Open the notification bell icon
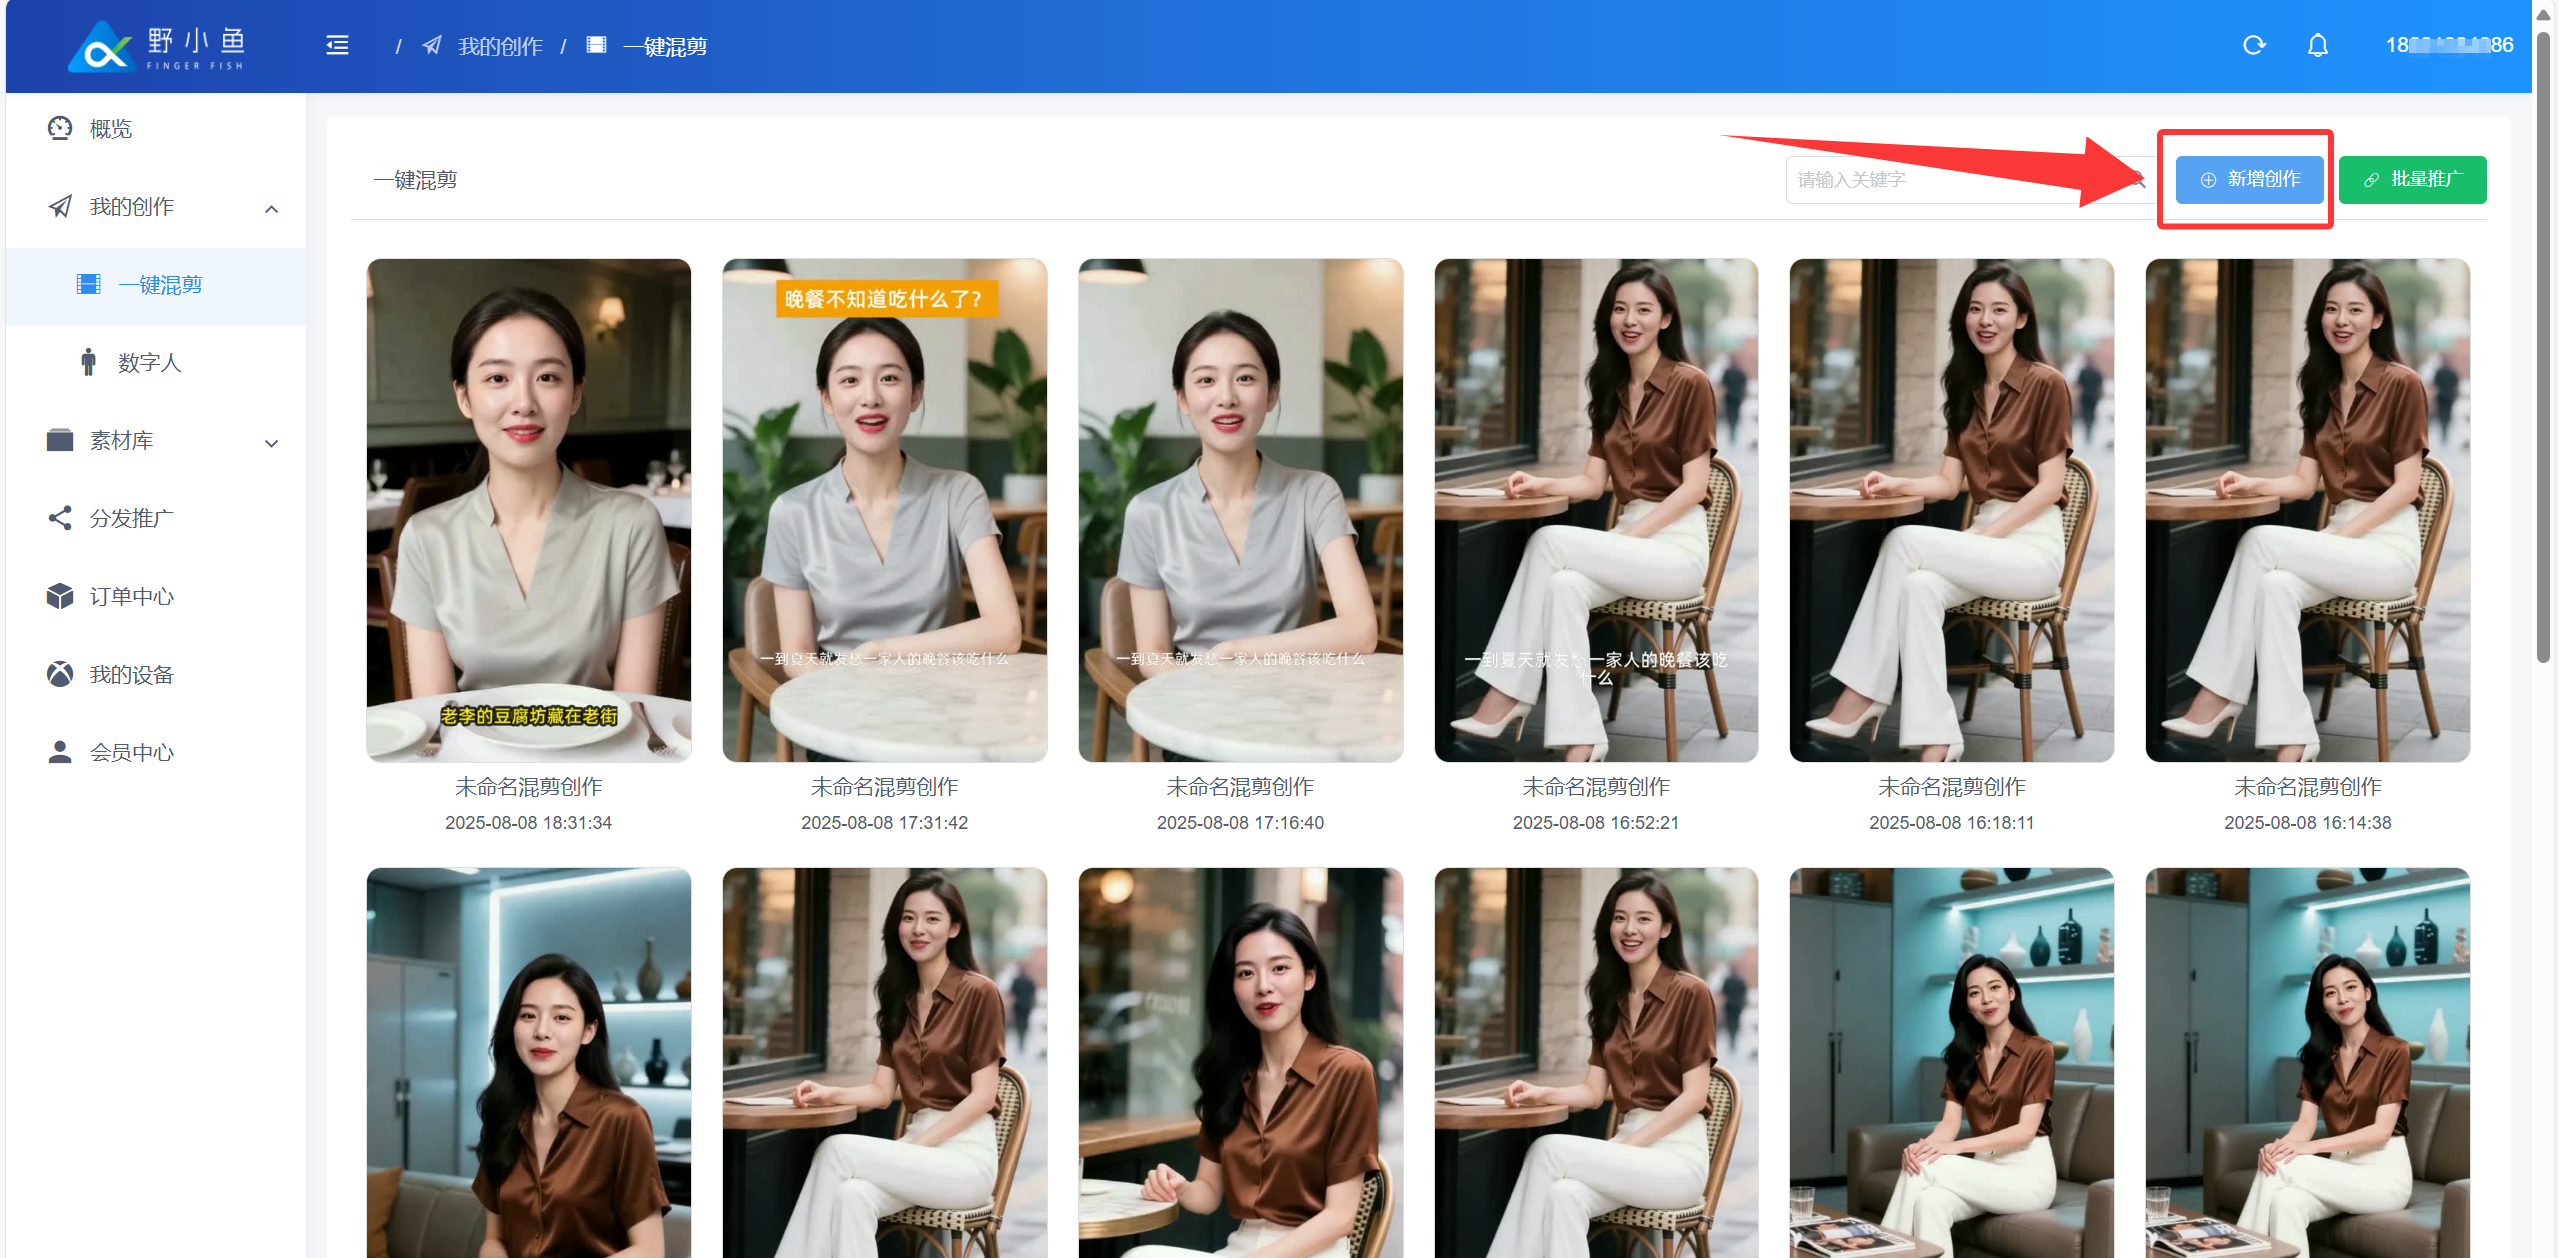2559x1258 pixels. 2317,46
